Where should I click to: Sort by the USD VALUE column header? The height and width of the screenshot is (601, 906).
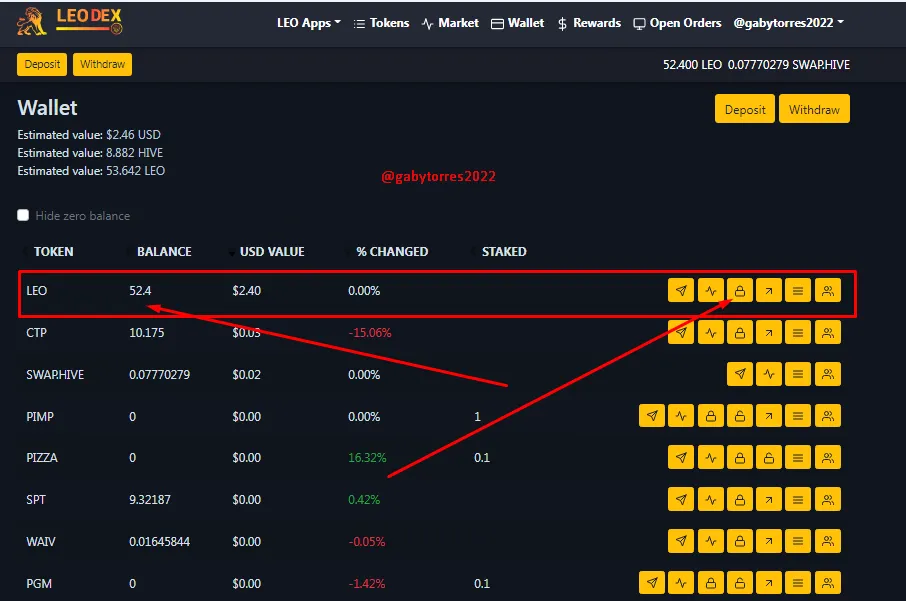(x=272, y=251)
